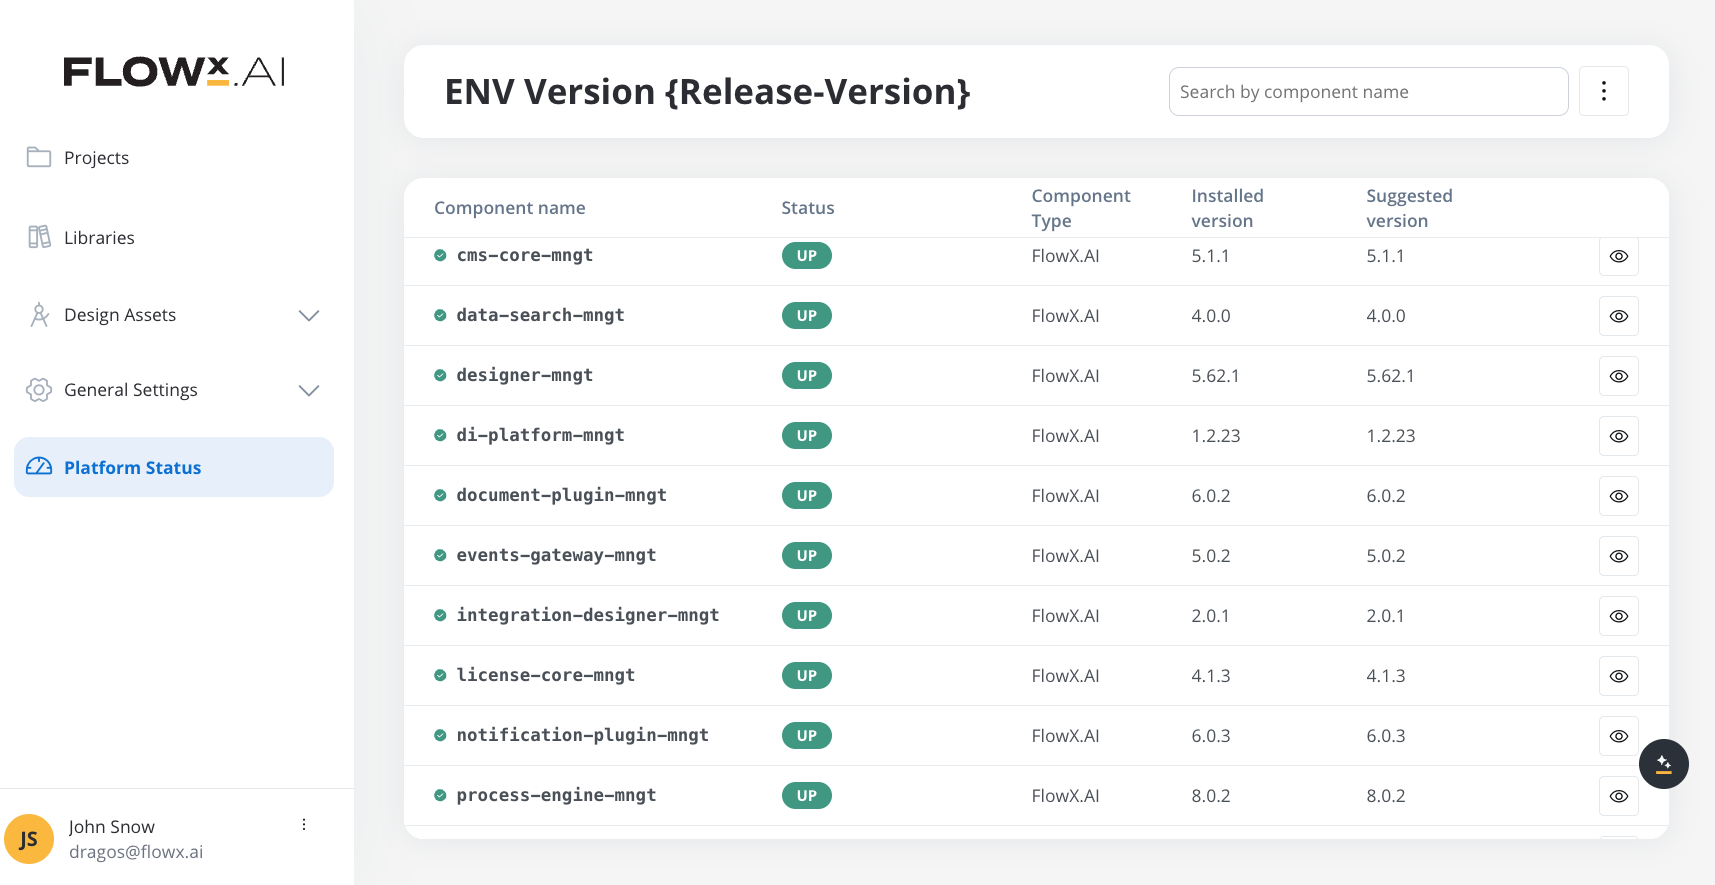Select the document-plugin-mngt component name
1715x885 pixels.
tap(562, 495)
